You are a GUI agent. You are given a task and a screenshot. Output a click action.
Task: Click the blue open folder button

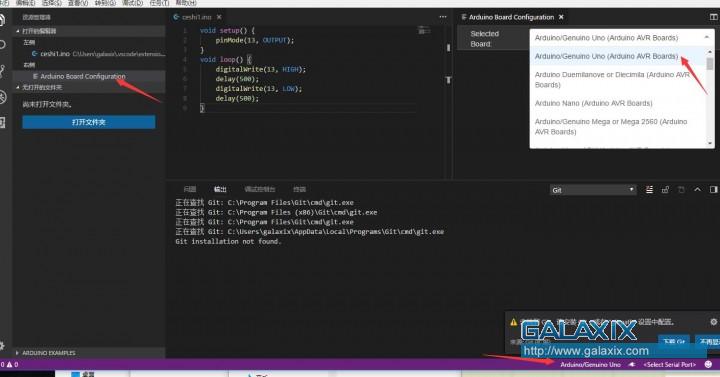click(89, 122)
